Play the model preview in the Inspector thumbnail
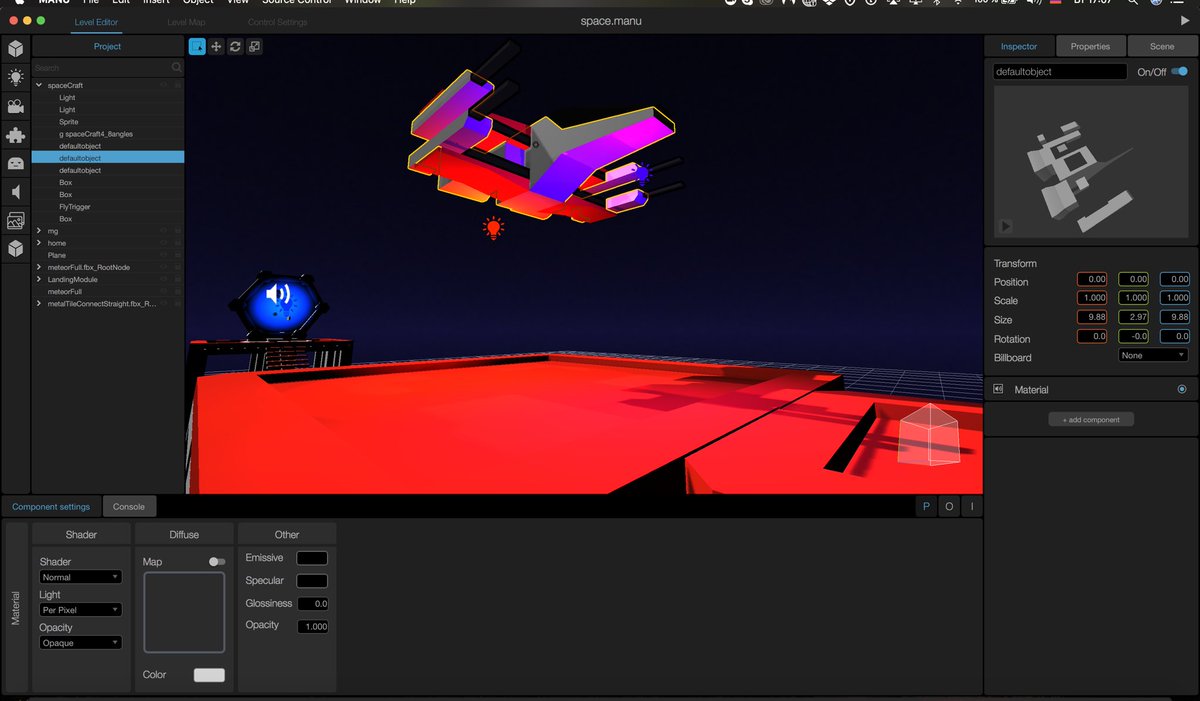1200x701 pixels. [1006, 226]
